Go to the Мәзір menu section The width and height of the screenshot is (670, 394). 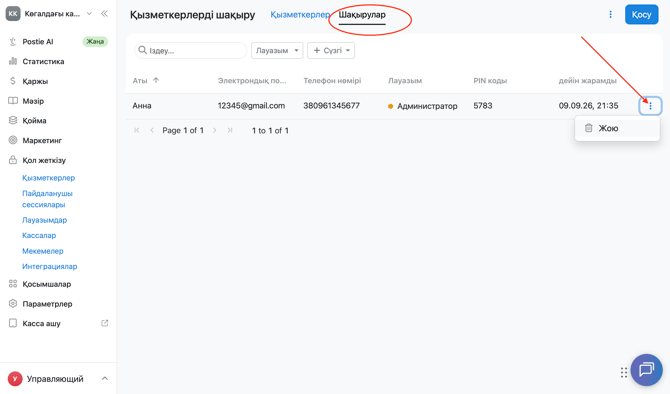tap(33, 101)
